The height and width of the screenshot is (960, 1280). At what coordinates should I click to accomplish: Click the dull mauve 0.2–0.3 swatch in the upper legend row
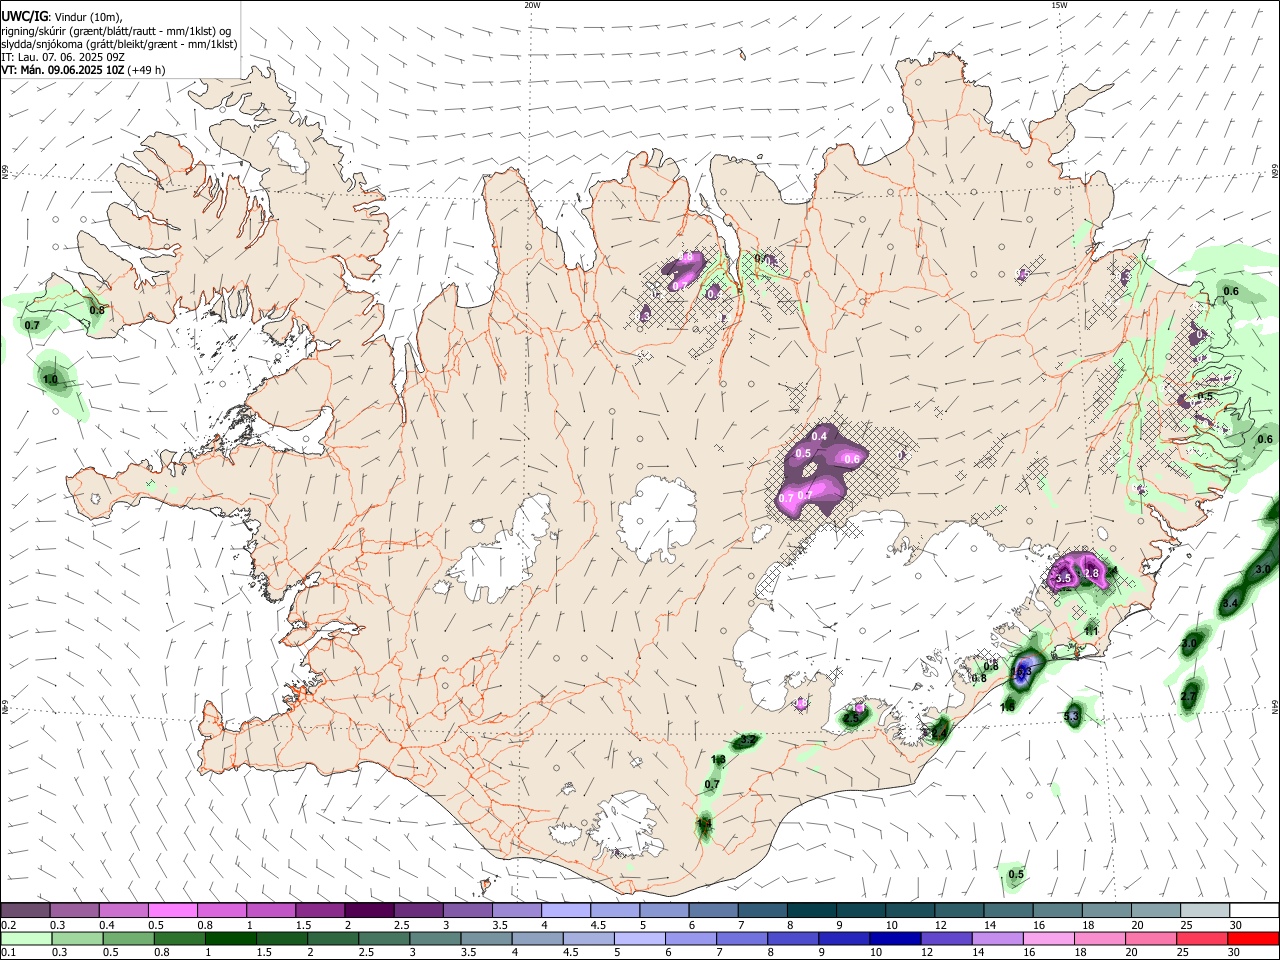pos(25,910)
